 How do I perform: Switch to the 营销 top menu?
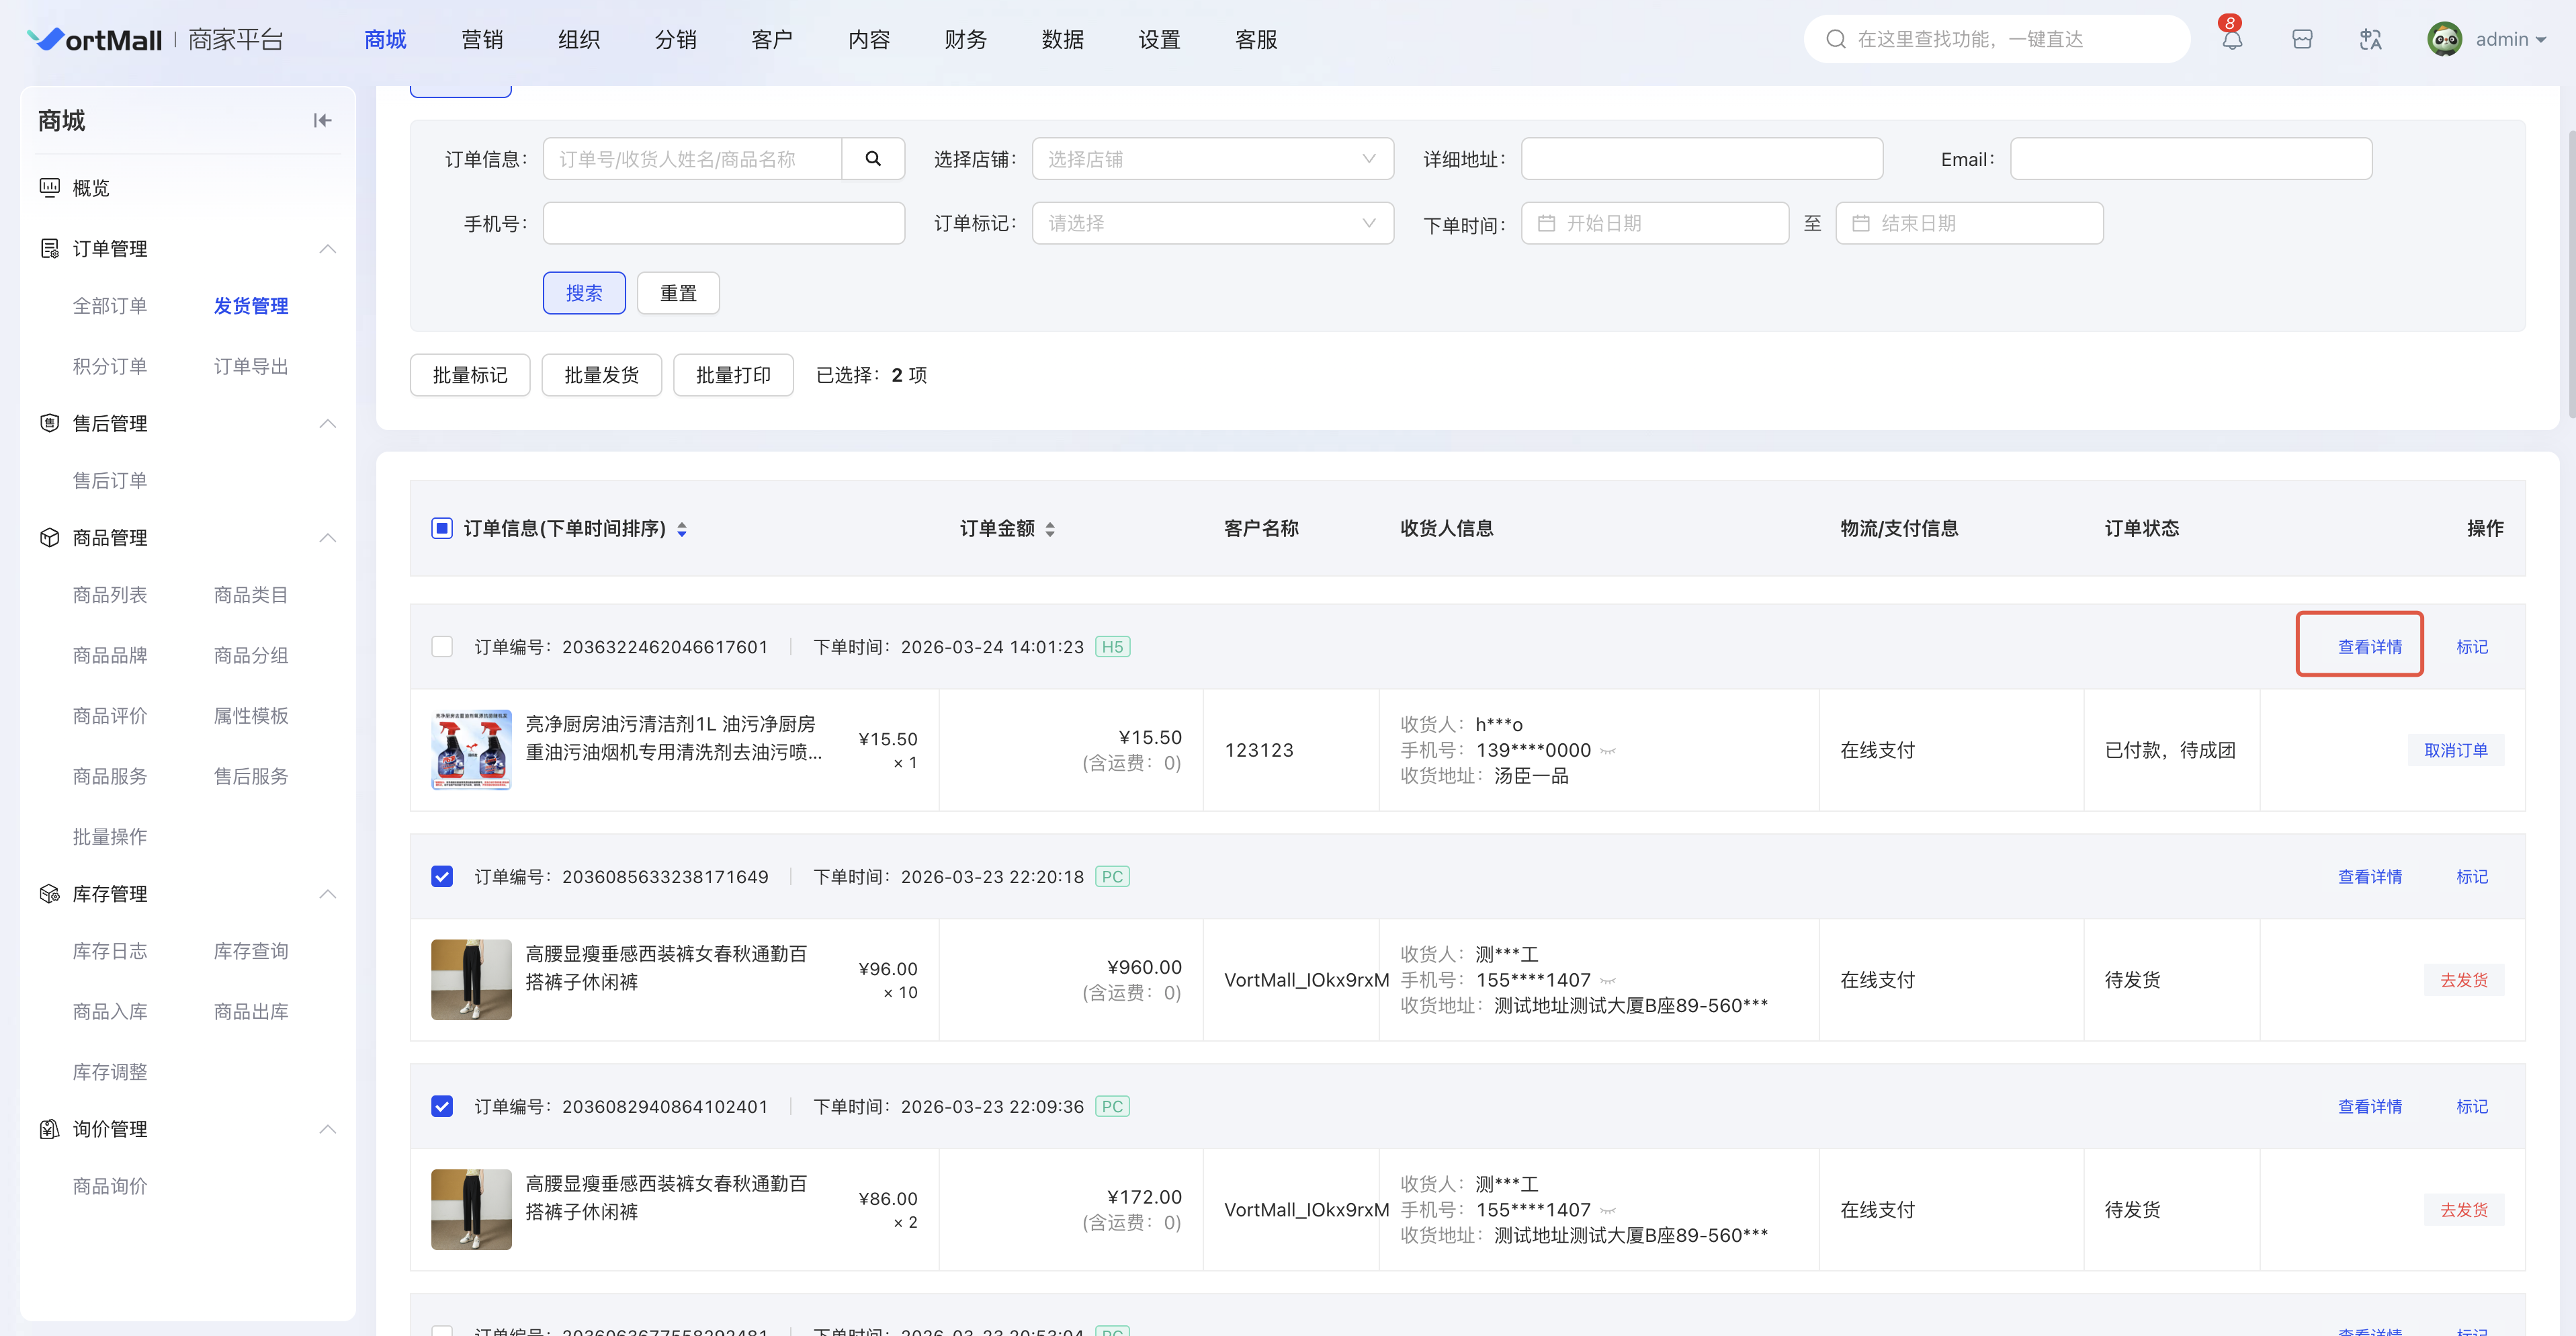click(482, 40)
